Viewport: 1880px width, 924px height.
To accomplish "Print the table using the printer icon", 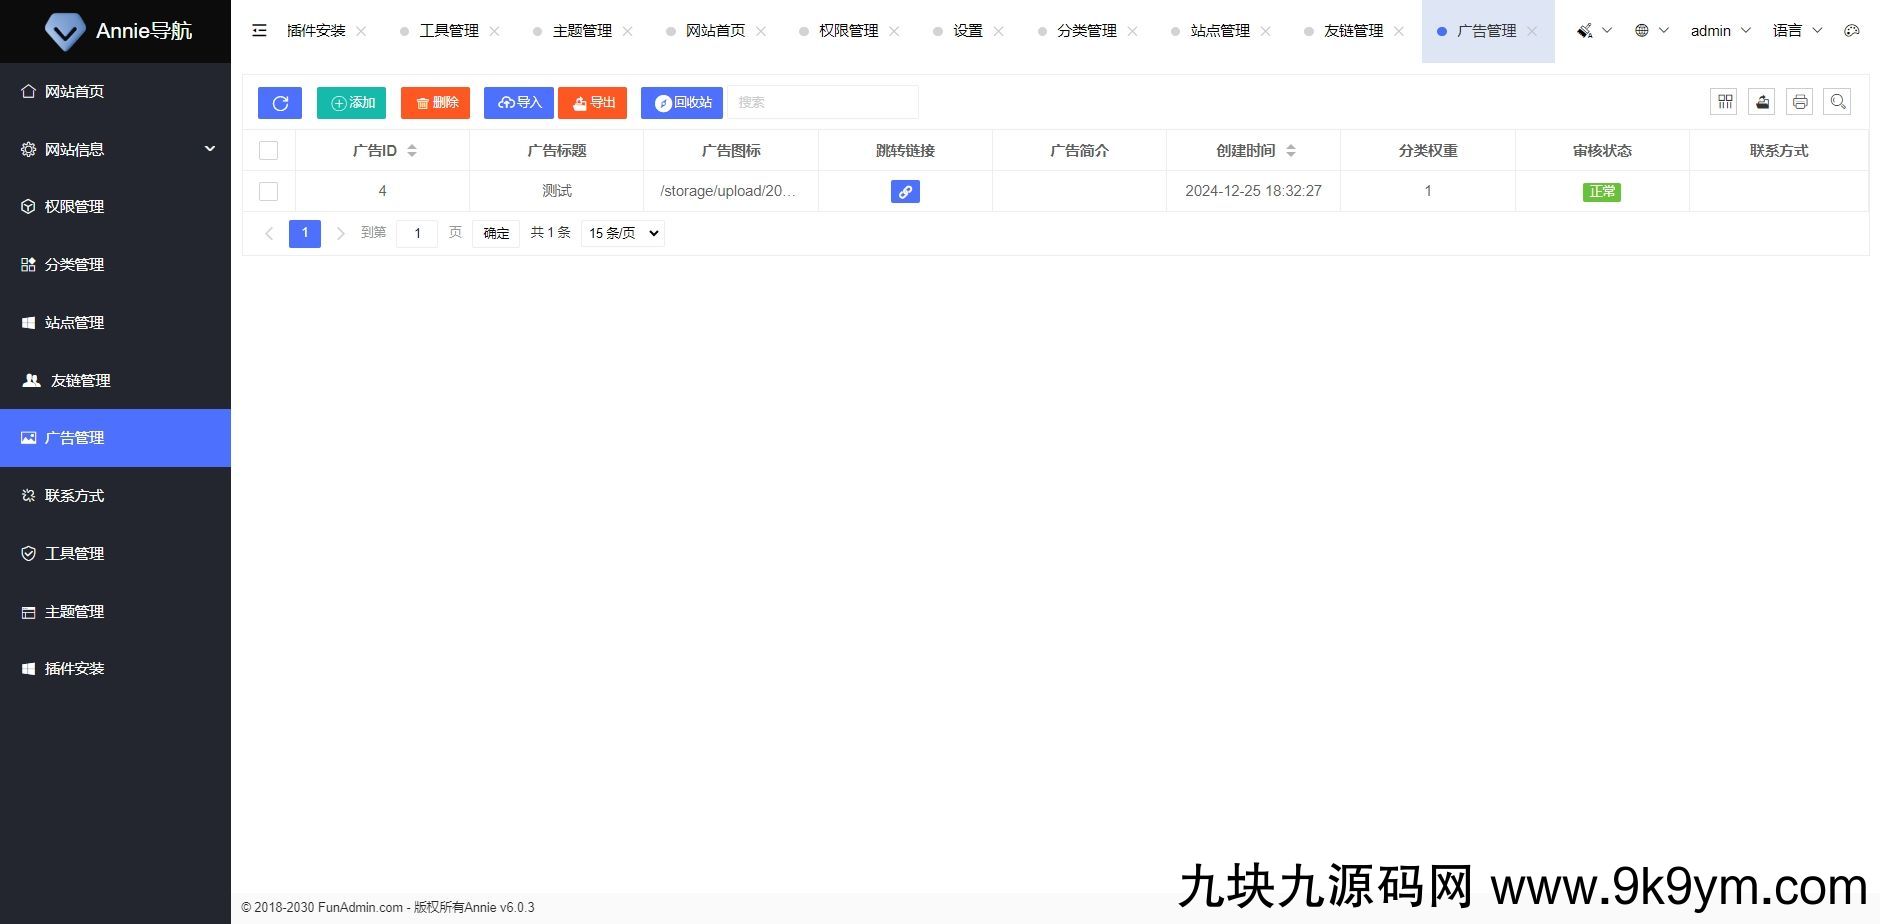I will pyautogui.click(x=1800, y=102).
